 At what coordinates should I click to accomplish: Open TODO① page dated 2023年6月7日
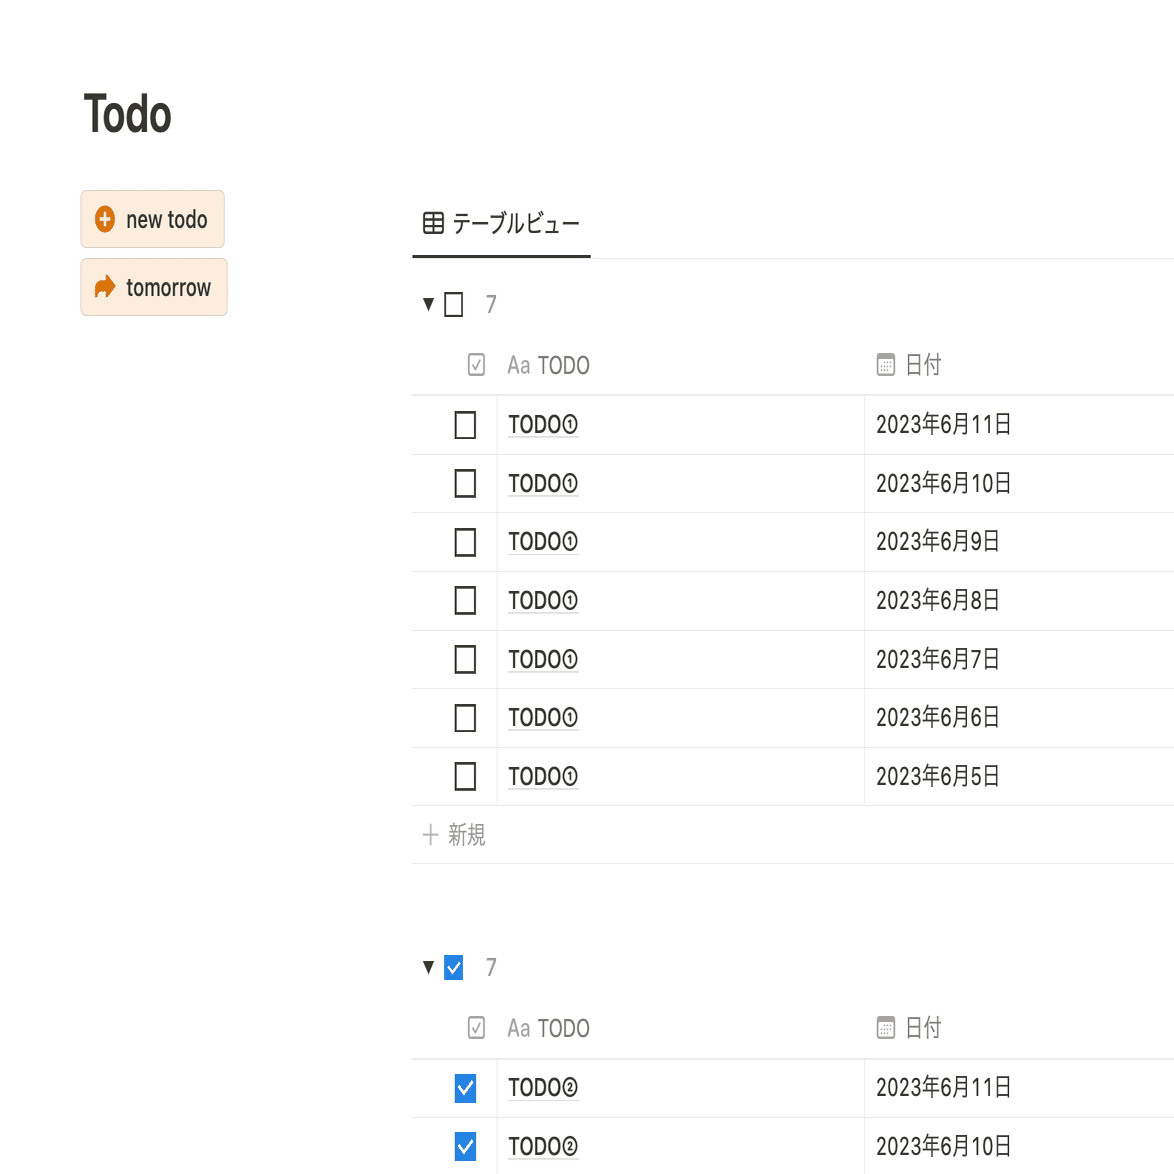(543, 660)
